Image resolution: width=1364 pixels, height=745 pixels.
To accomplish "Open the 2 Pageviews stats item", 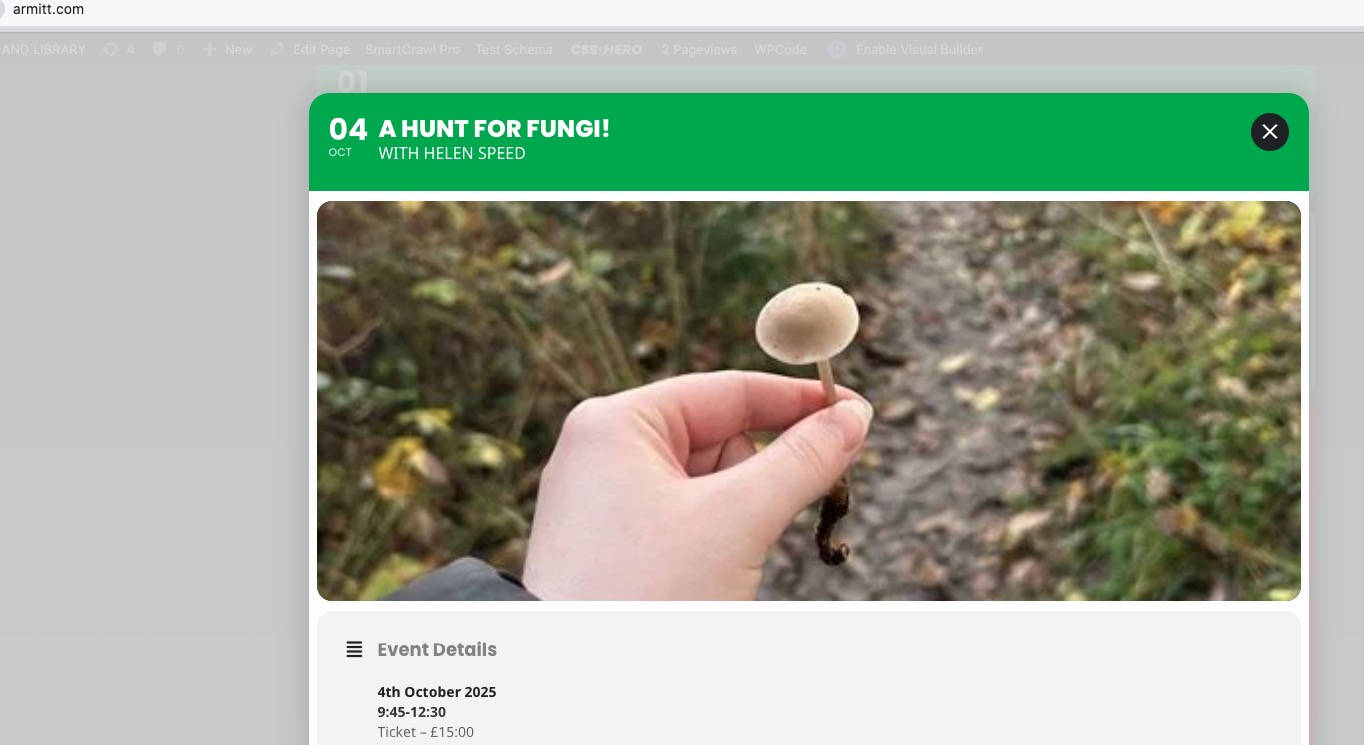I will [699, 49].
